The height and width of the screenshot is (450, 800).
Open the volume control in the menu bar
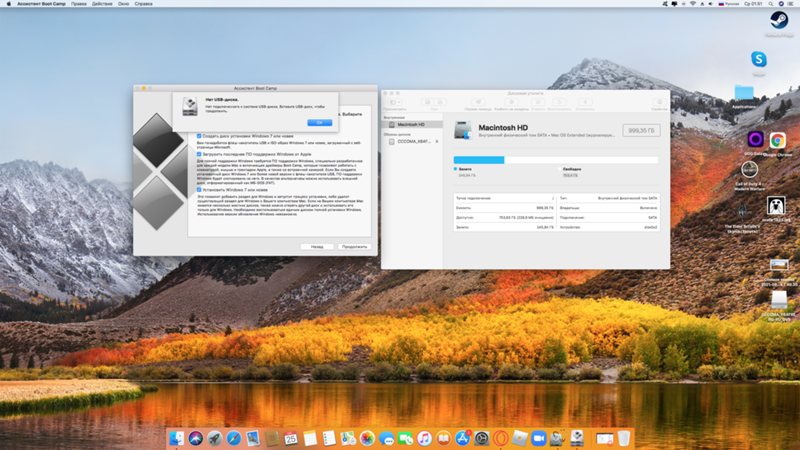coord(711,4)
